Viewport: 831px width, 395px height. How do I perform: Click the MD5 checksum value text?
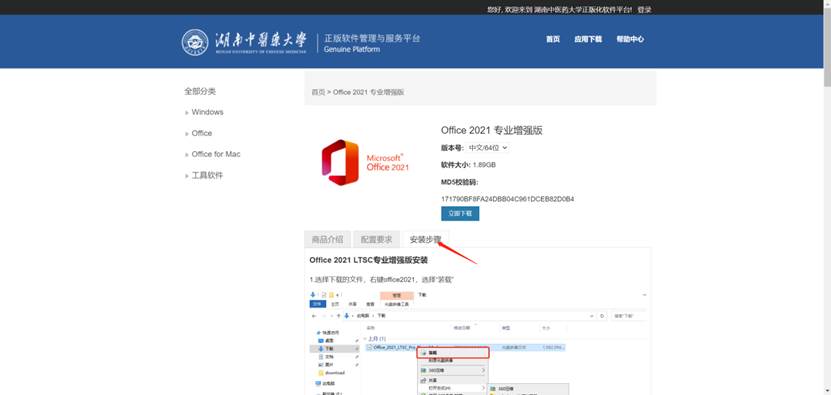(508, 199)
